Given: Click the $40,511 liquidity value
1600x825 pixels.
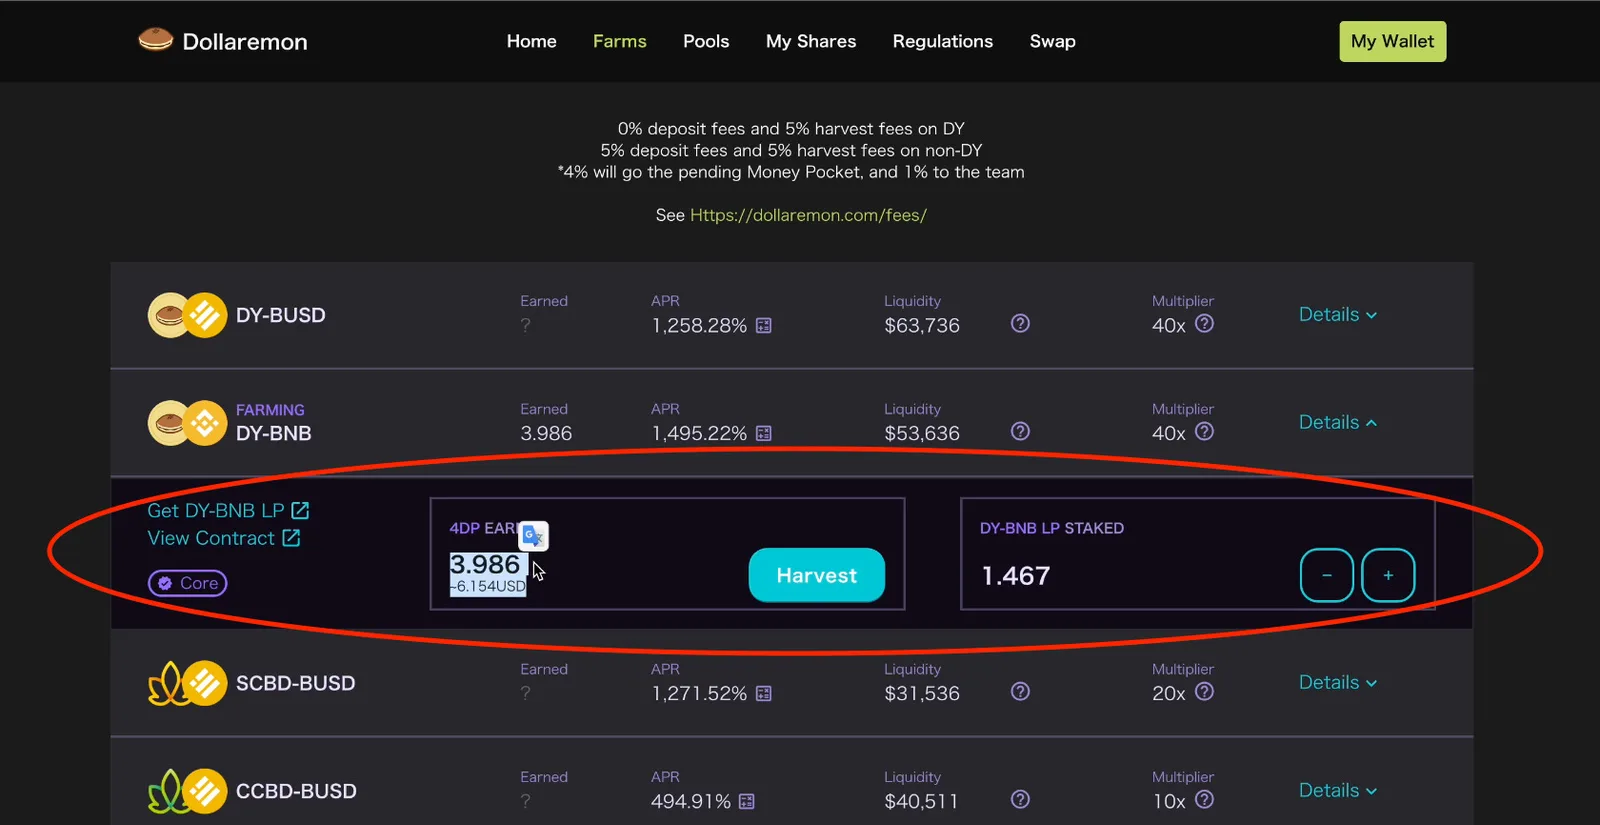Looking at the screenshot, I should 921,801.
